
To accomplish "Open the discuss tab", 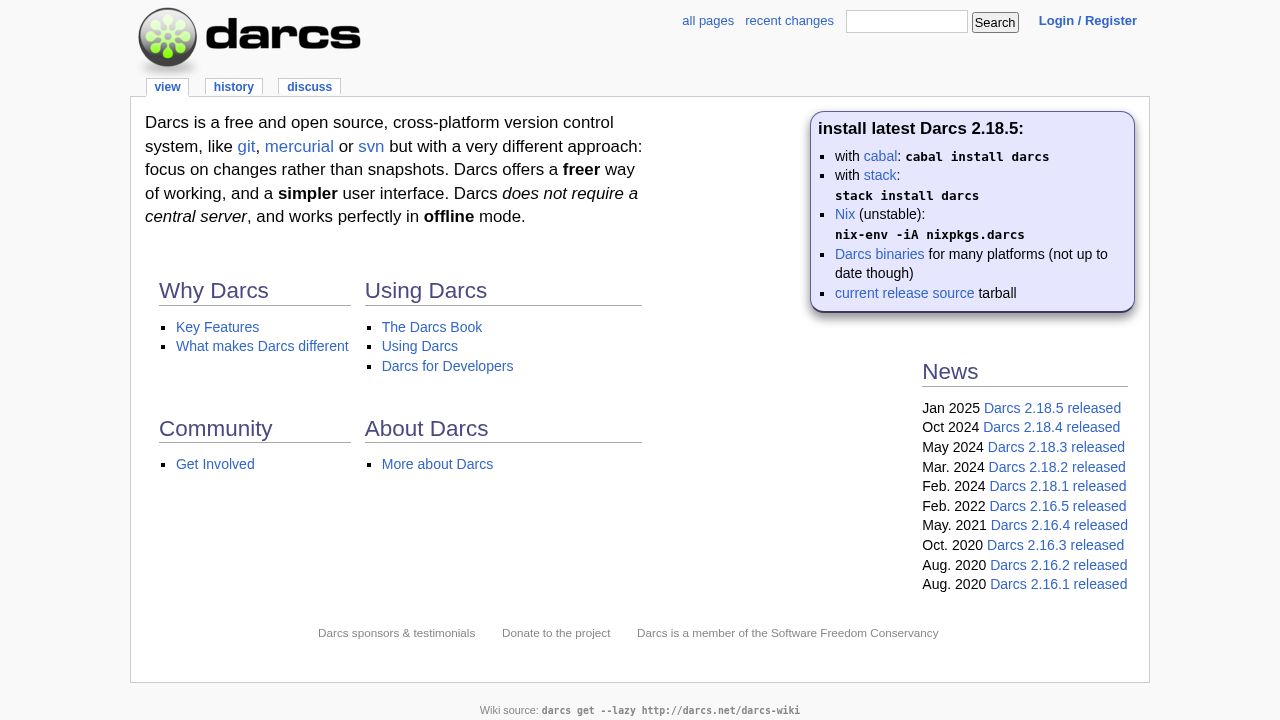I will [309, 87].
